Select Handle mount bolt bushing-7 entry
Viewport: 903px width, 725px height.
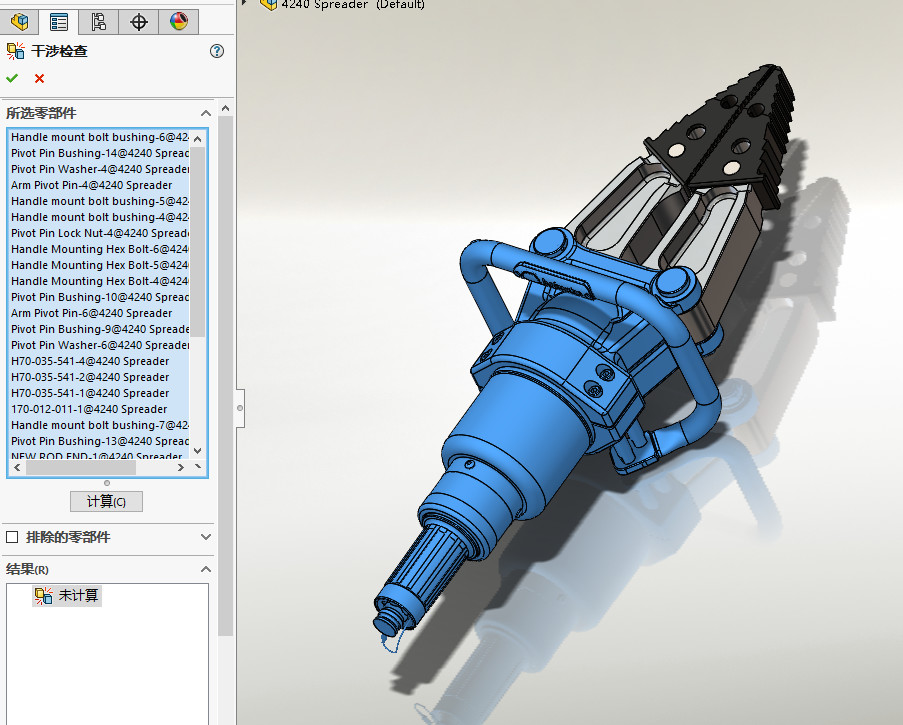click(x=100, y=426)
